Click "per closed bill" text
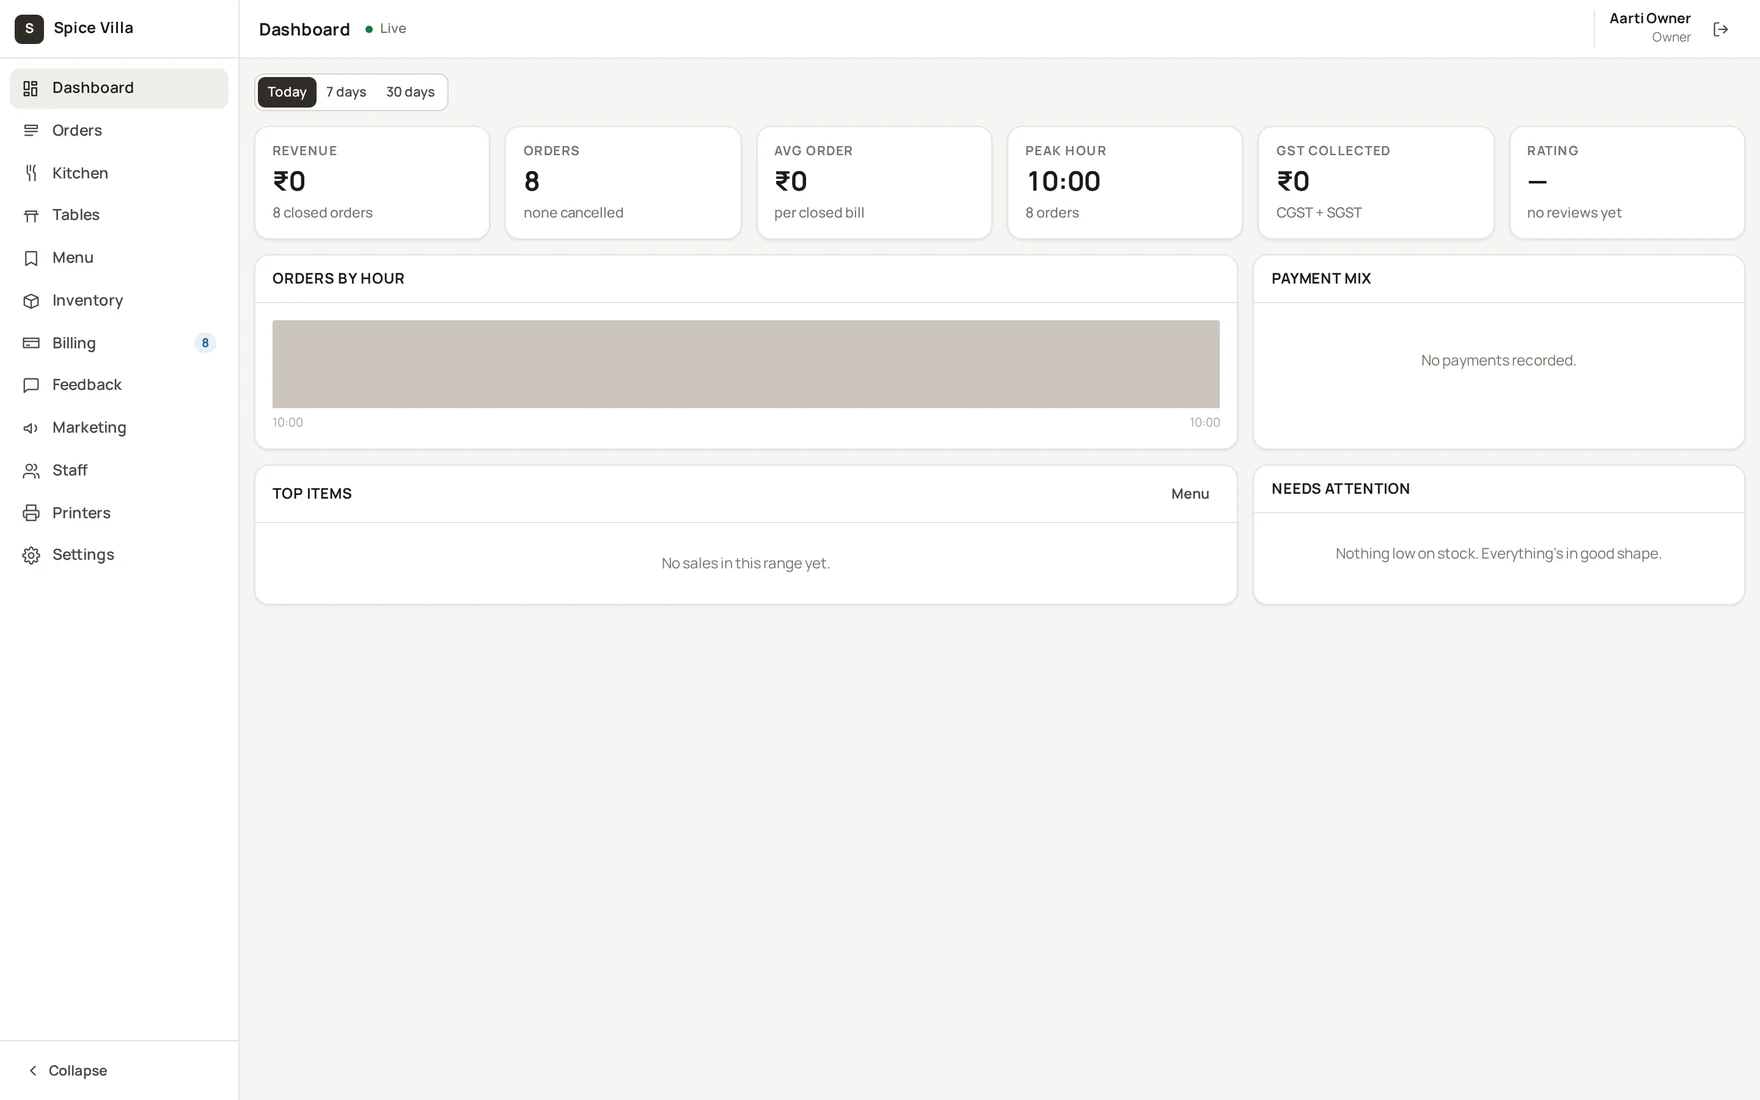The width and height of the screenshot is (1760, 1100). click(x=819, y=213)
